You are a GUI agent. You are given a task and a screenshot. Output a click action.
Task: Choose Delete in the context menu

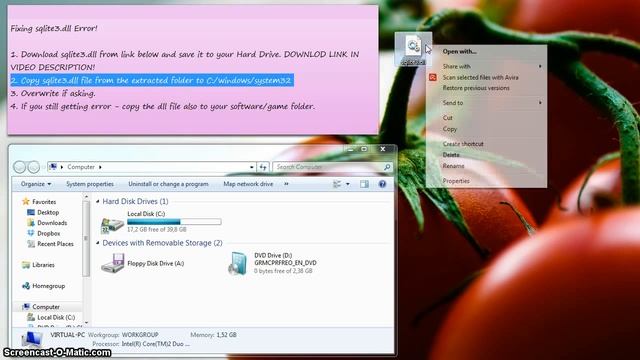pyautogui.click(x=451, y=155)
